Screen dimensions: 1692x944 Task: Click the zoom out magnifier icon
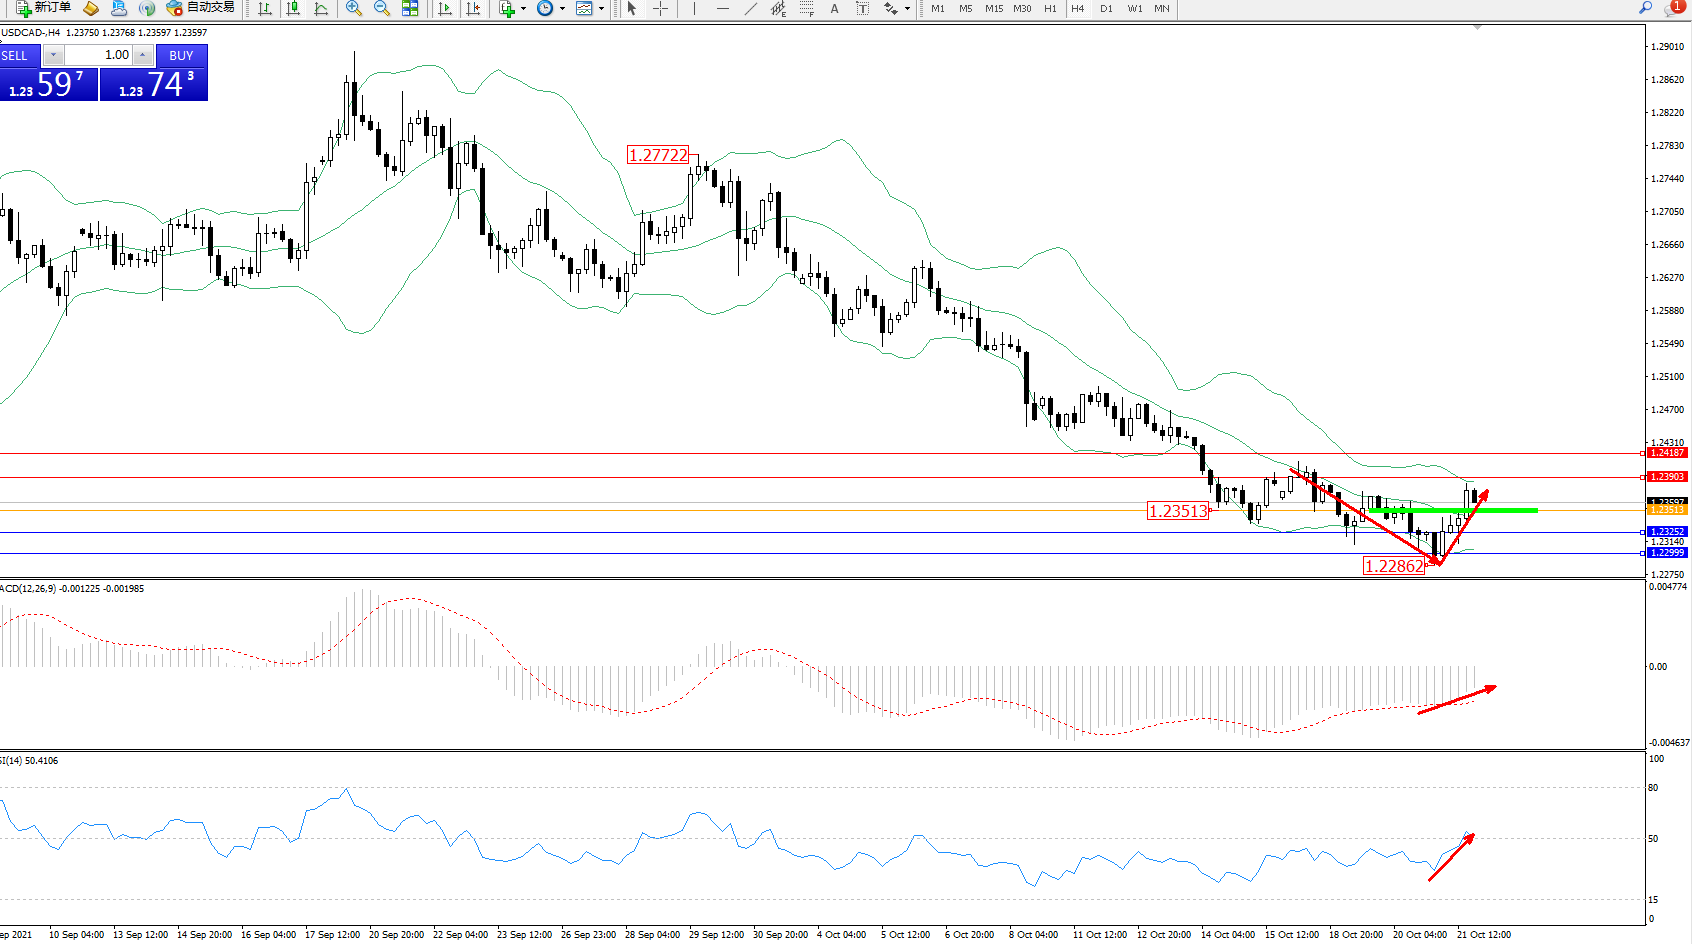pyautogui.click(x=381, y=8)
